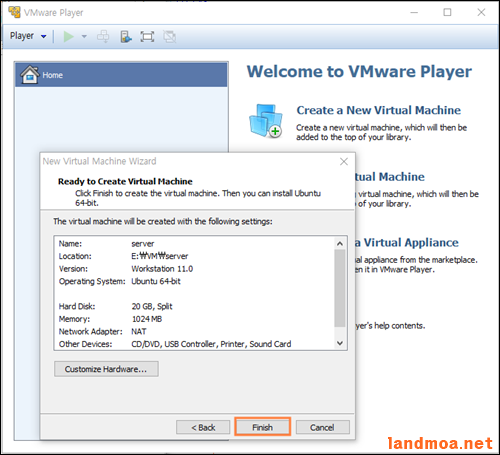500x455 pixels.
Task: Open the Create a New Virtual Machine link
Action: tap(379, 110)
